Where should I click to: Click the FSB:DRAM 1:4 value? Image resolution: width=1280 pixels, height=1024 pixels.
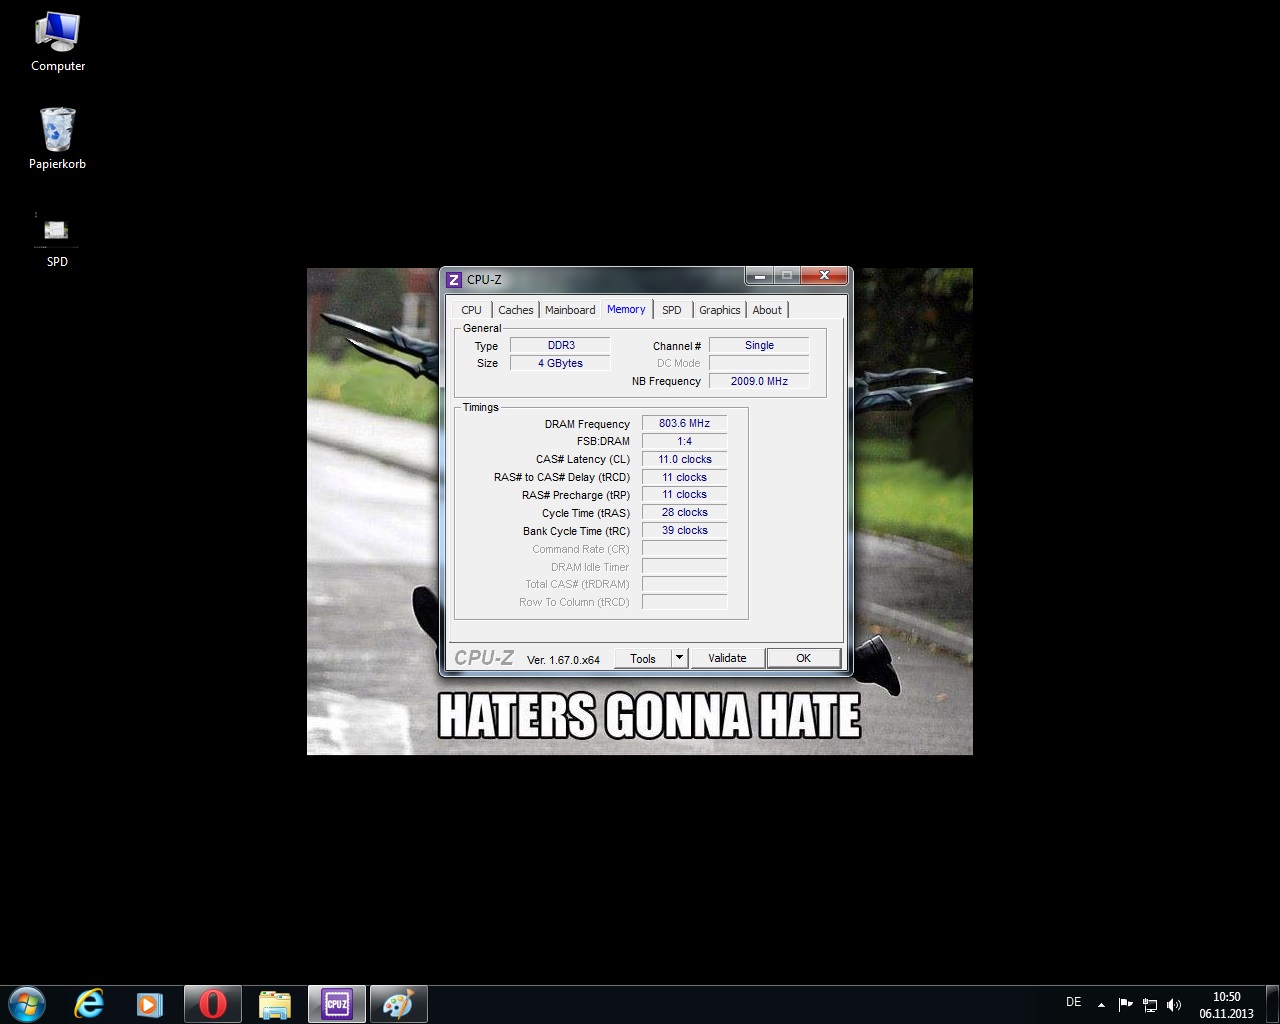point(684,441)
